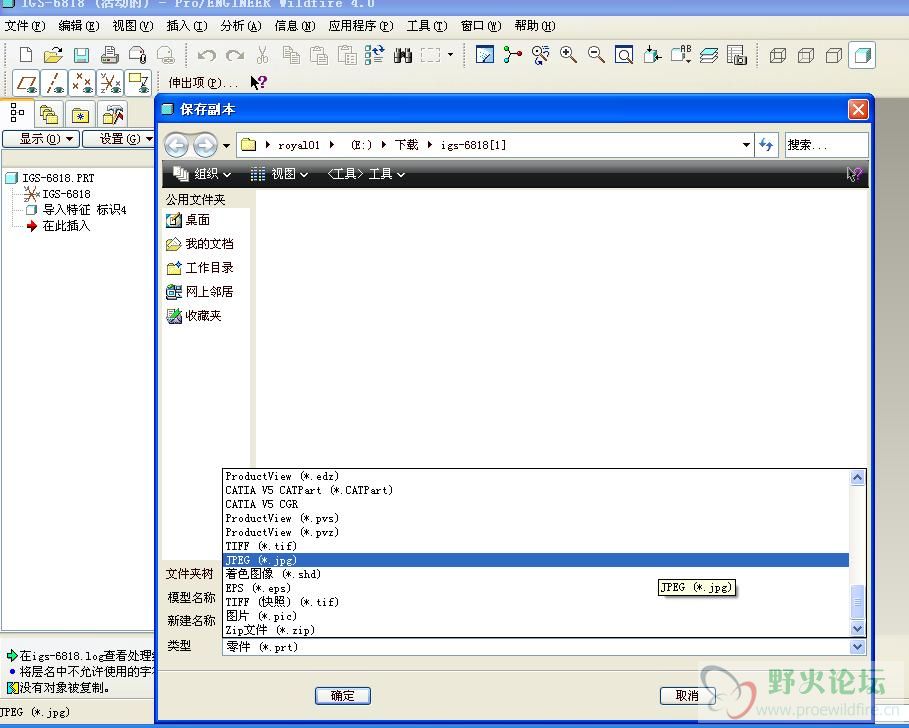Click the refresh folder icon
Screen dimensions: 909x728
coord(766,145)
